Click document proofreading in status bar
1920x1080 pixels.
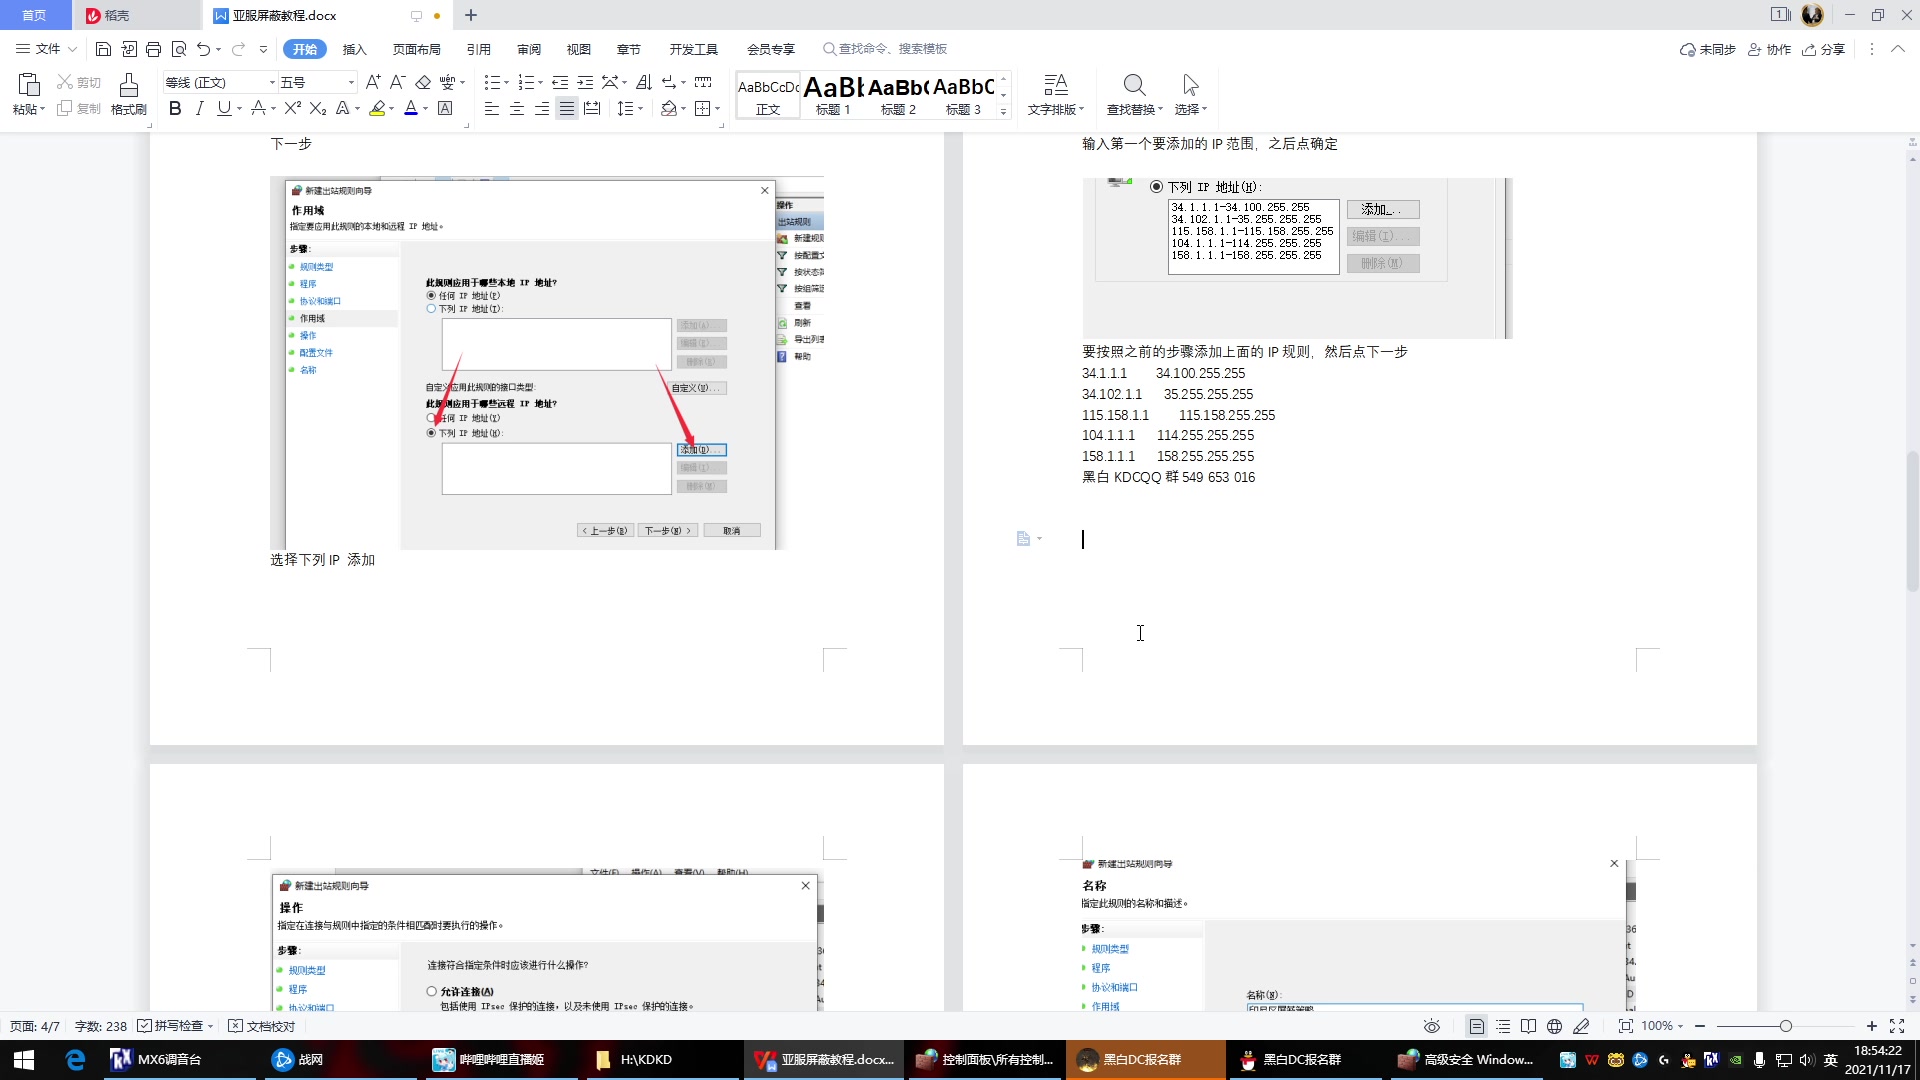[262, 1026]
